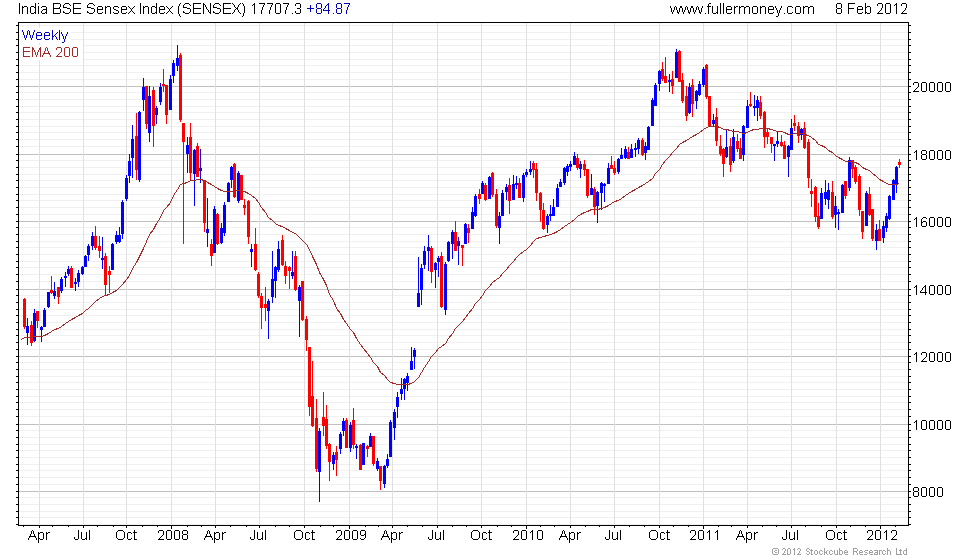Click the 8000 price axis label
The height and width of the screenshot is (560, 960).
click(928, 493)
